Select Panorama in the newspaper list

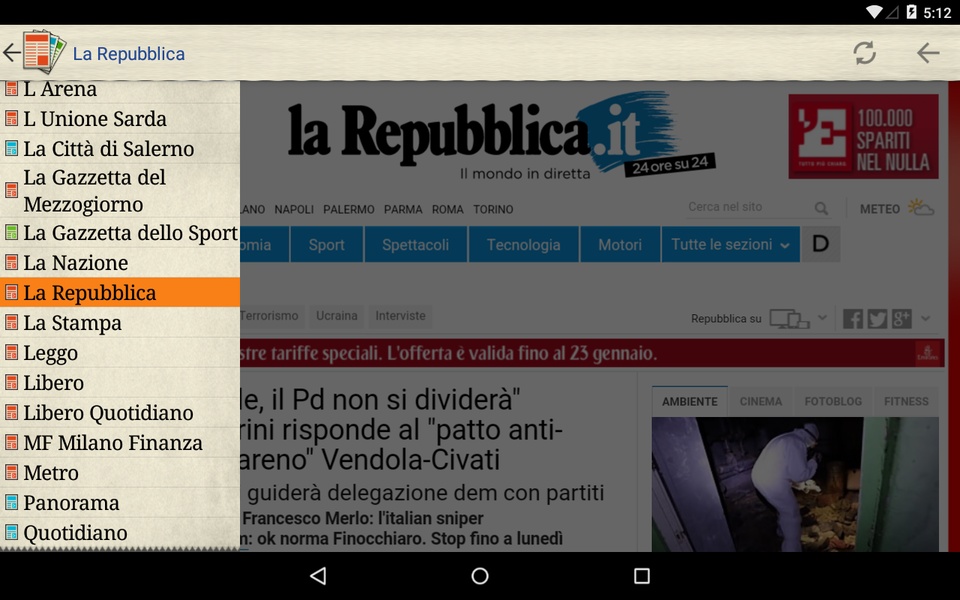[x=120, y=503]
